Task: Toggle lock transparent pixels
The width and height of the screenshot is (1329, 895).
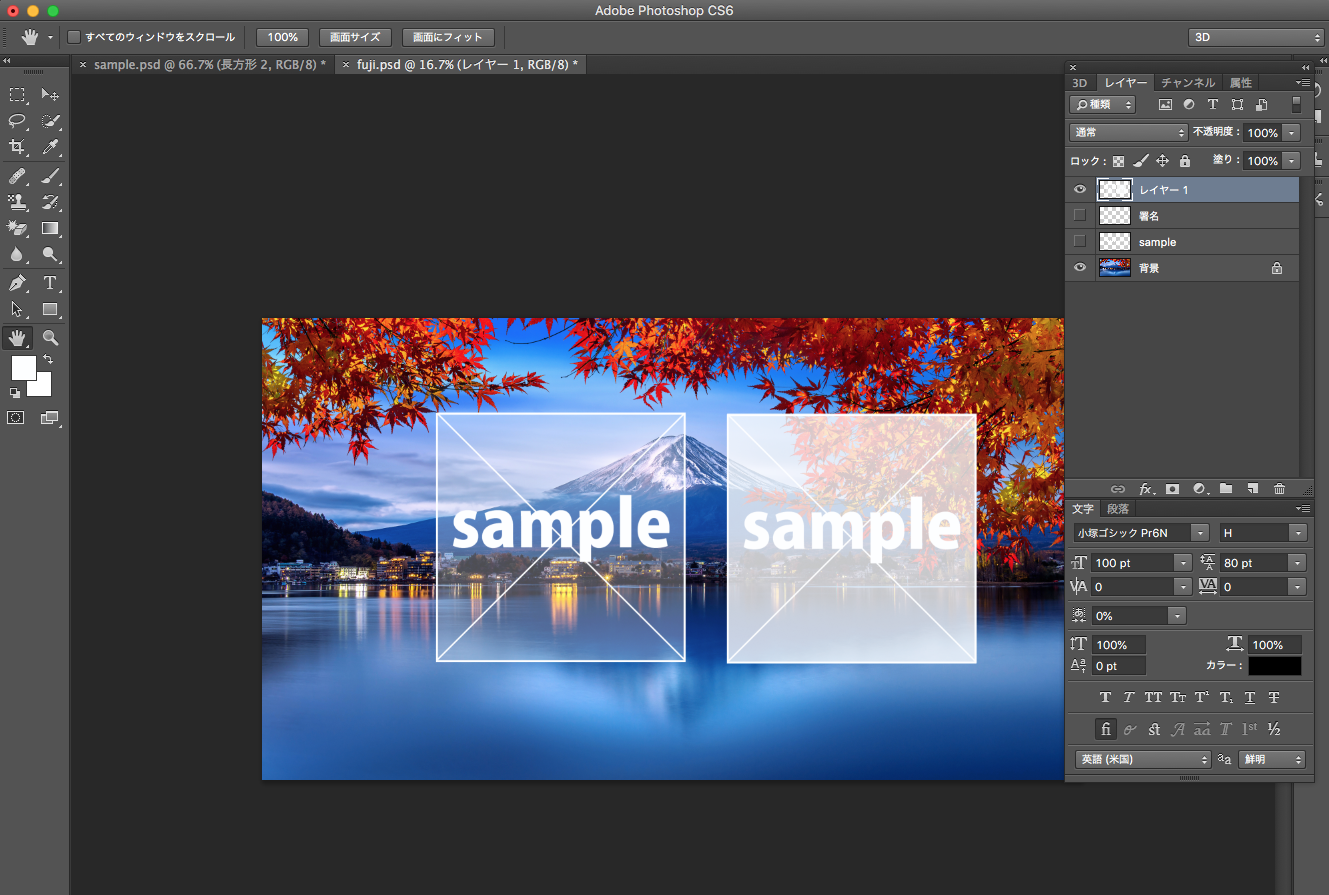Action: pyautogui.click(x=1119, y=161)
